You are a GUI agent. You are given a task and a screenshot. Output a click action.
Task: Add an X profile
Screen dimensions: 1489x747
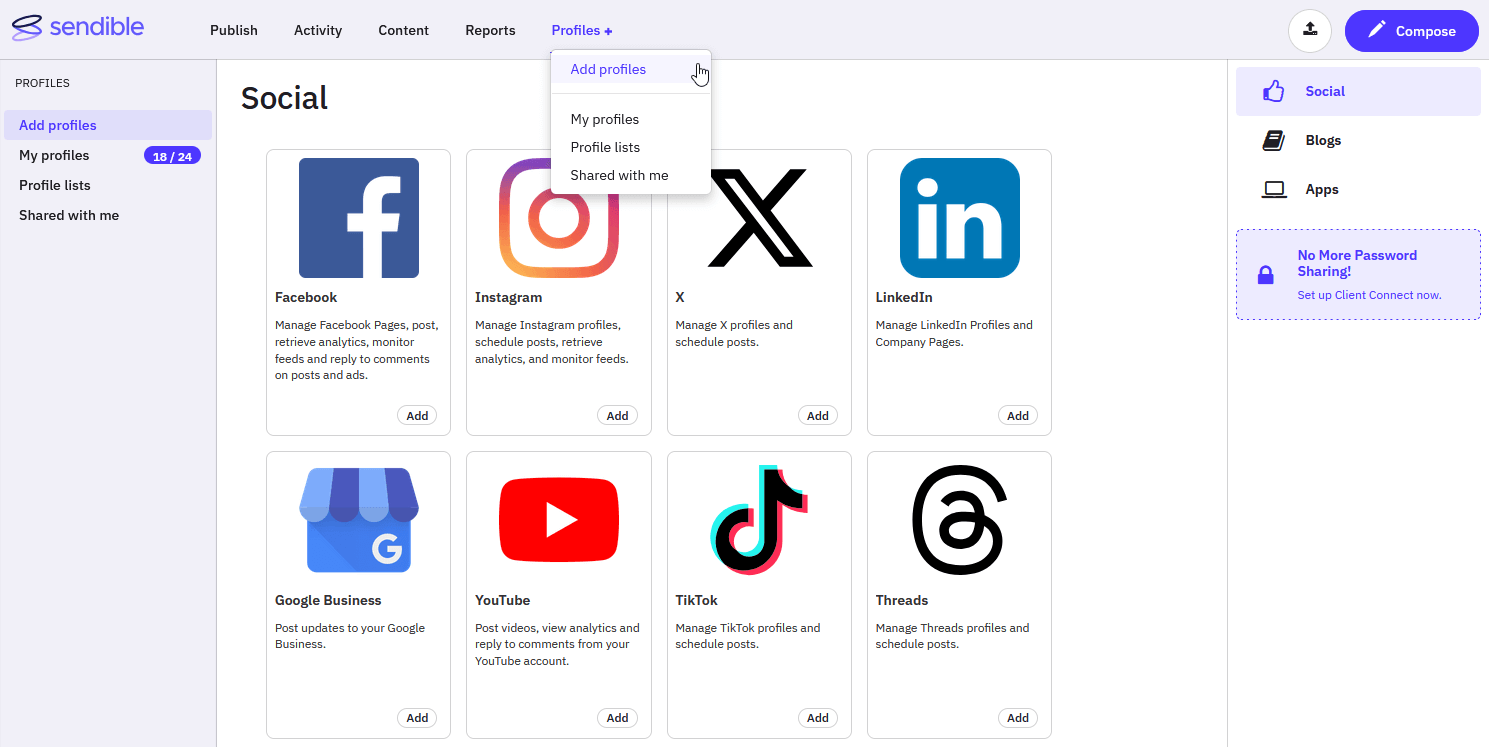pos(818,416)
